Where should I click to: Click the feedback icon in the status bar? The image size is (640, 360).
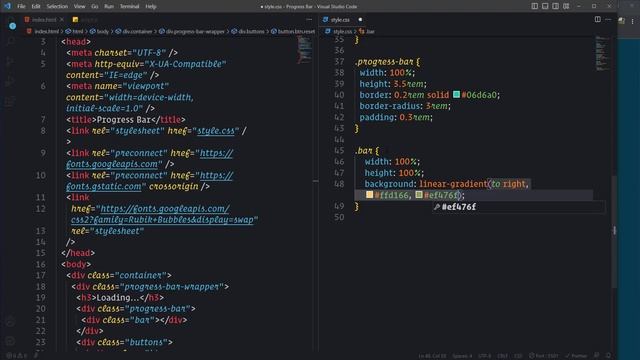[597, 356]
